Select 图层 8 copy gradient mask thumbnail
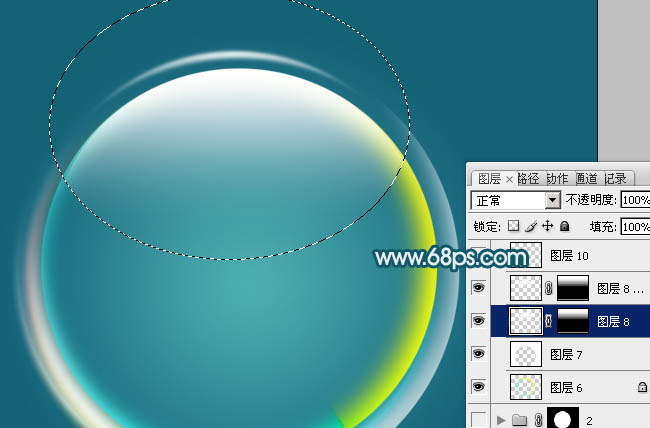 coord(573,288)
